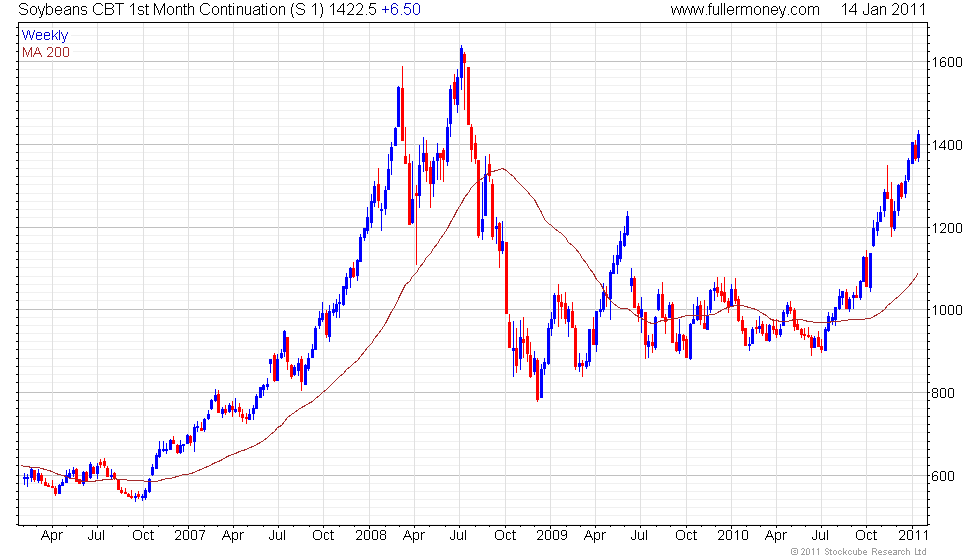Click the December 2008 low candle near 780

point(538,380)
